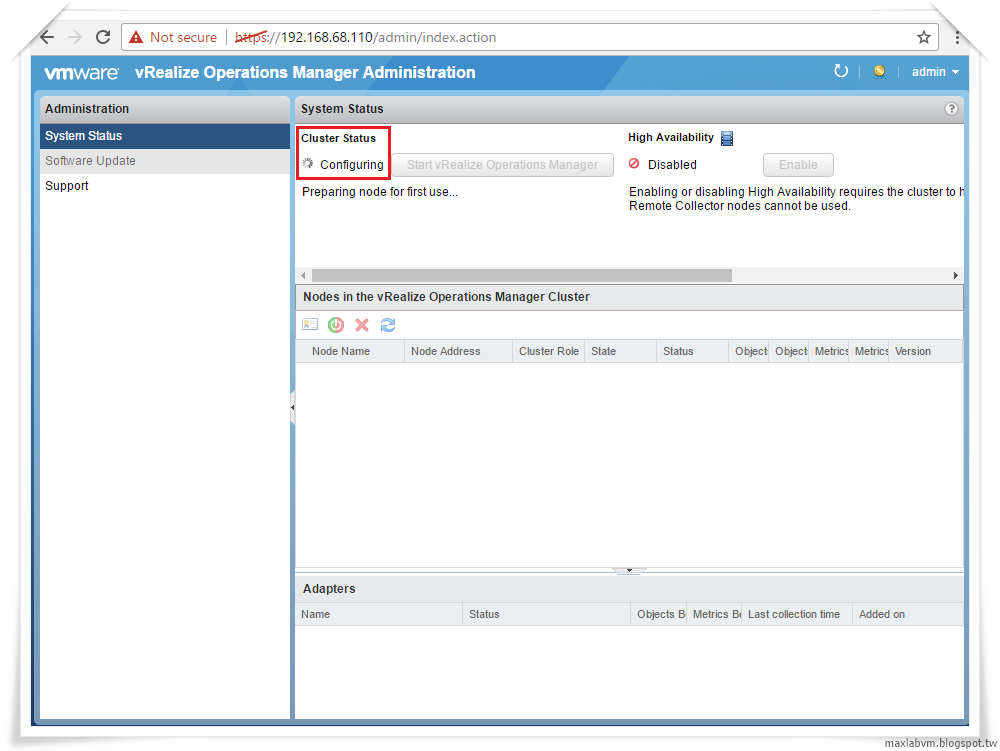Click the horizontal scrollbar thumb
This screenshot has height=751, width=1000.
tap(522, 275)
